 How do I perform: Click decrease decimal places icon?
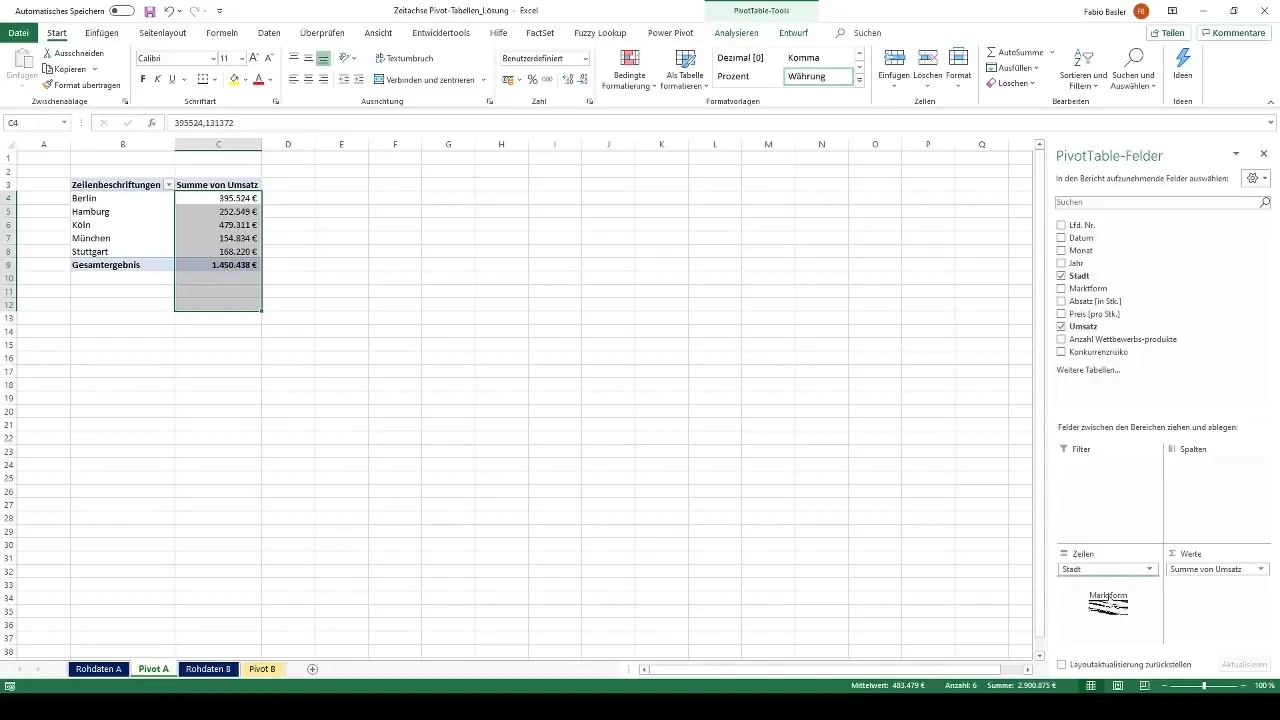[581, 79]
